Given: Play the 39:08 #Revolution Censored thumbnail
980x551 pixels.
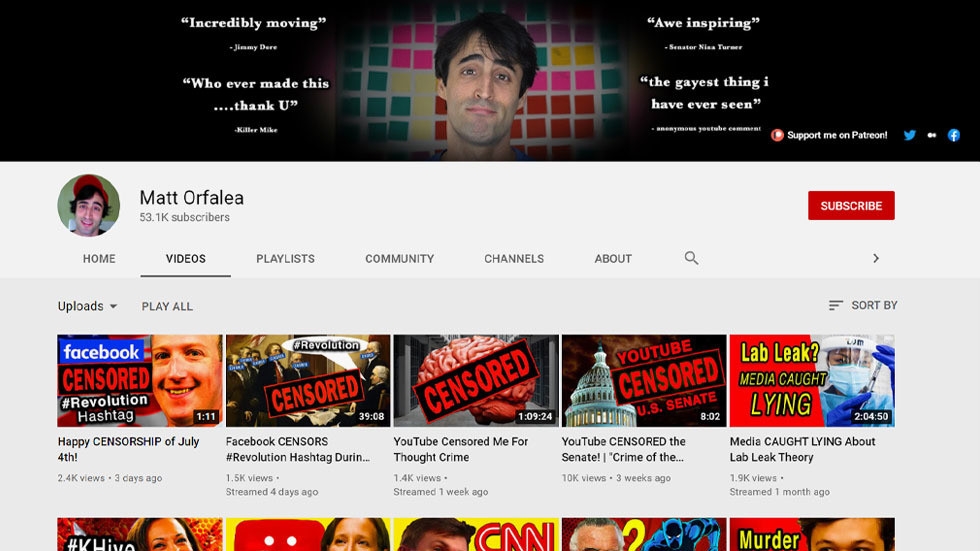Looking at the screenshot, I should click(x=308, y=380).
